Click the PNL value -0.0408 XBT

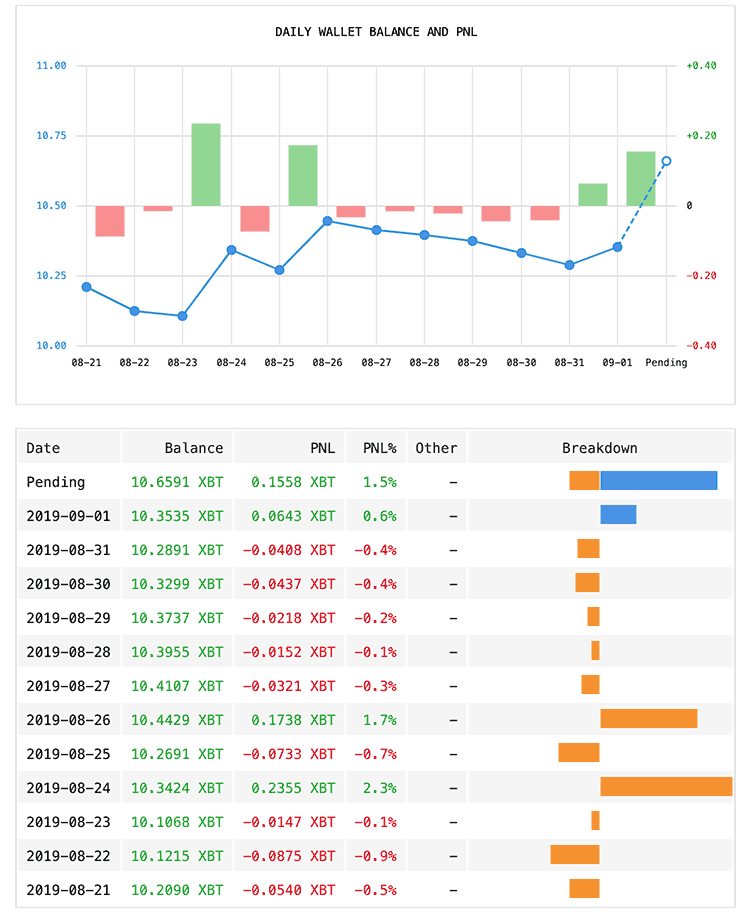(x=289, y=550)
